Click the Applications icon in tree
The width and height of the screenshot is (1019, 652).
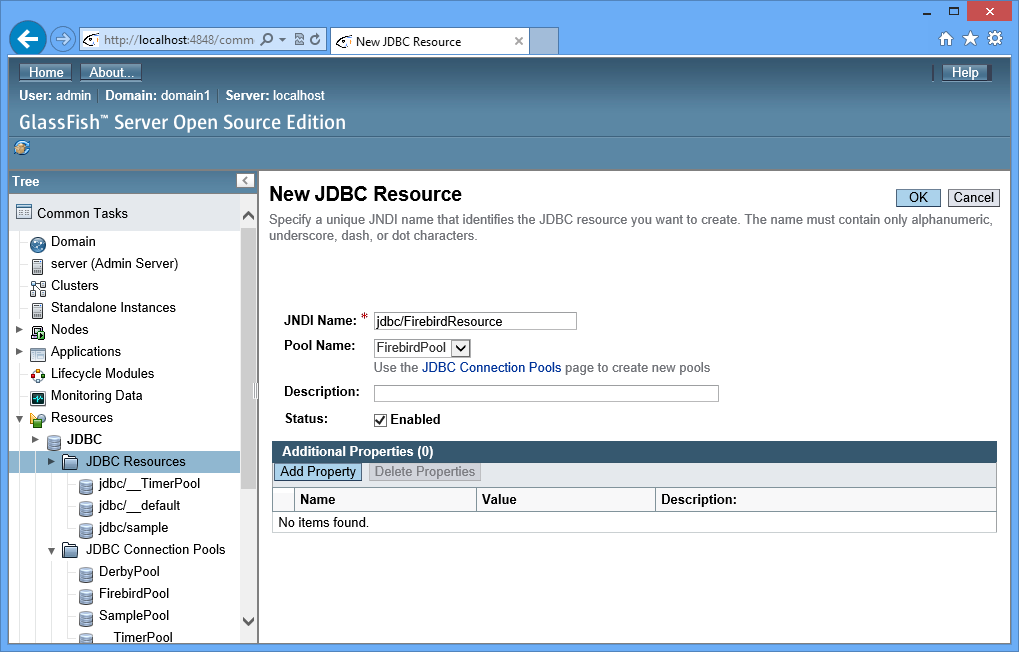click(x=38, y=354)
